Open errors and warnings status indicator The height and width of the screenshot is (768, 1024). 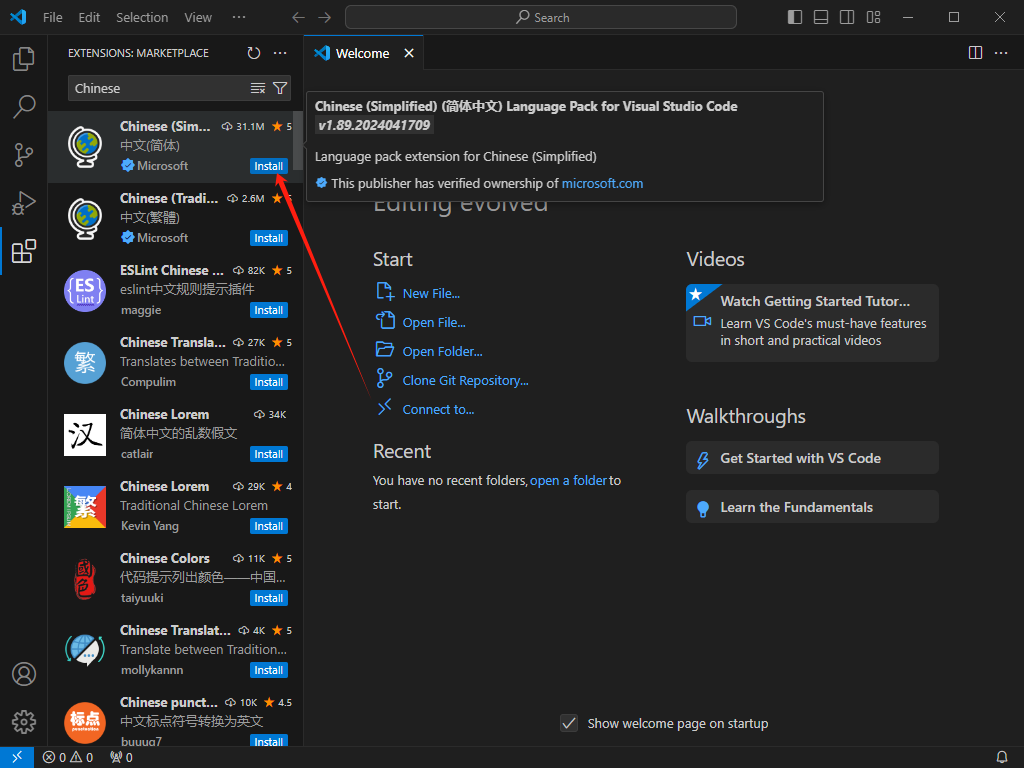[x=68, y=758]
